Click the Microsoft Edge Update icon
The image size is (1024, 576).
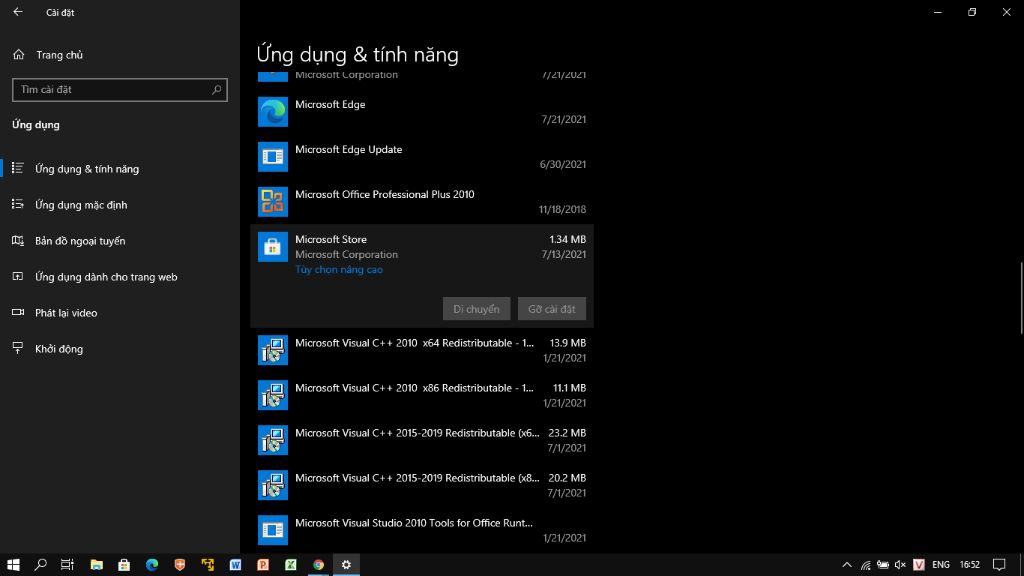[x=272, y=157]
